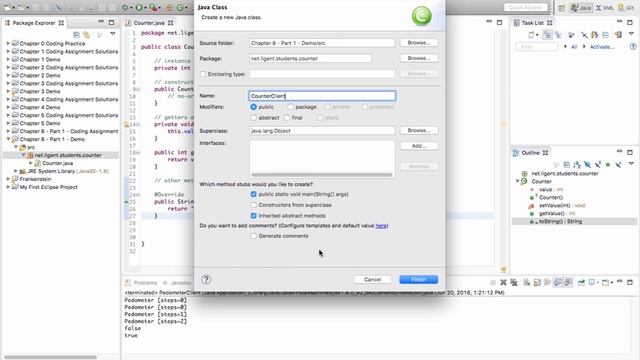Enable the Generate comments checkbox
640x360 pixels.
[x=253, y=236]
